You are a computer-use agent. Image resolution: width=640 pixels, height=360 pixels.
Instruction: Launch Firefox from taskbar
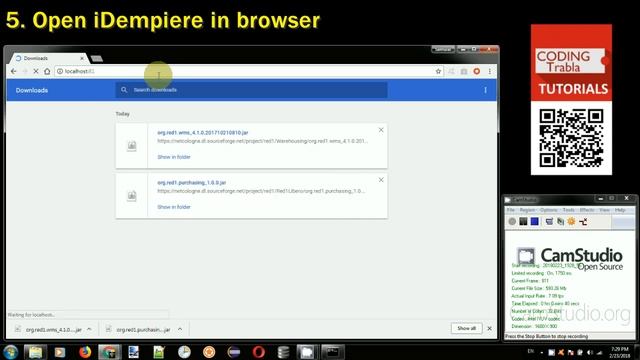(85, 352)
